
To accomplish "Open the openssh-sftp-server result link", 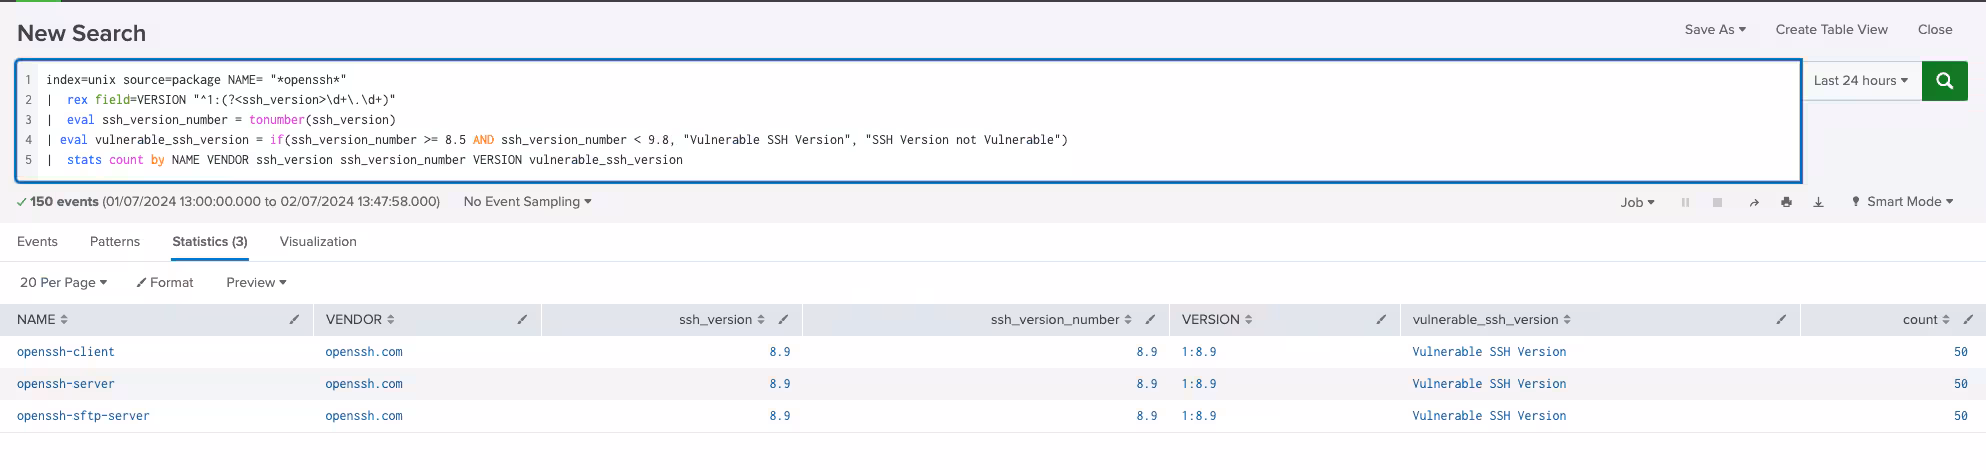I will click(x=83, y=416).
